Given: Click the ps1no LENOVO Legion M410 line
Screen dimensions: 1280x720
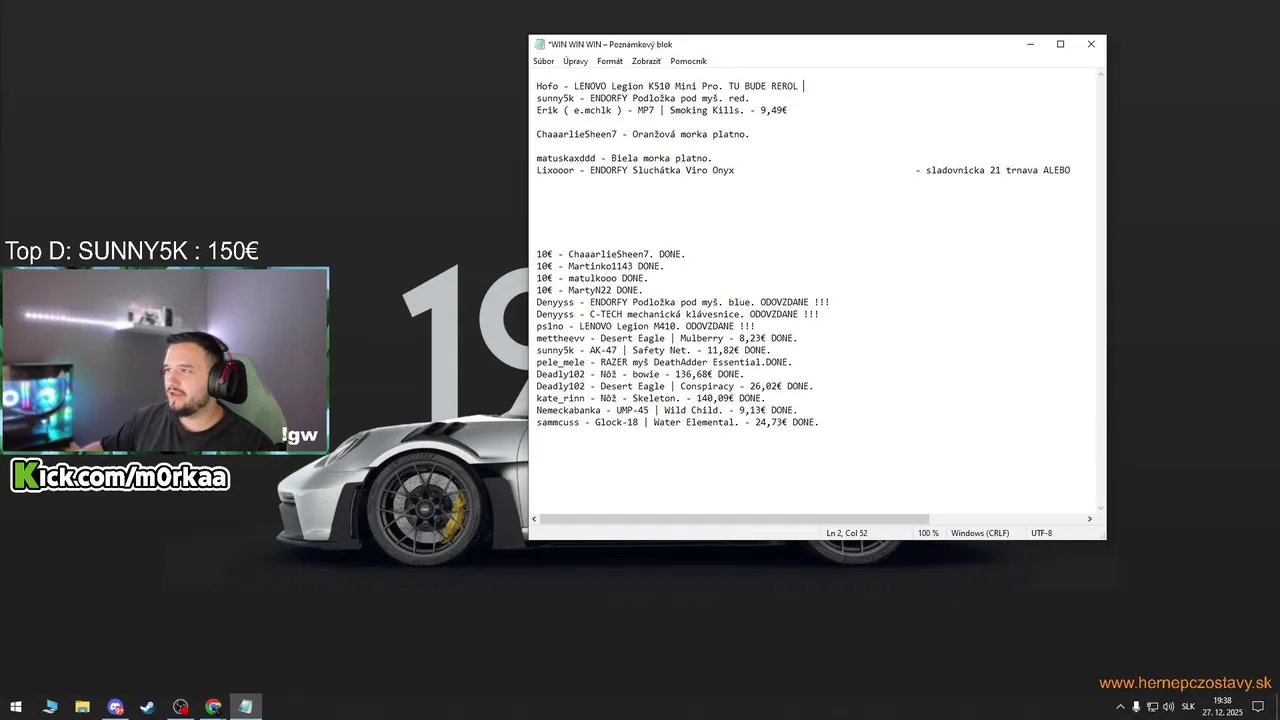Looking at the screenshot, I should tap(645, 326).
